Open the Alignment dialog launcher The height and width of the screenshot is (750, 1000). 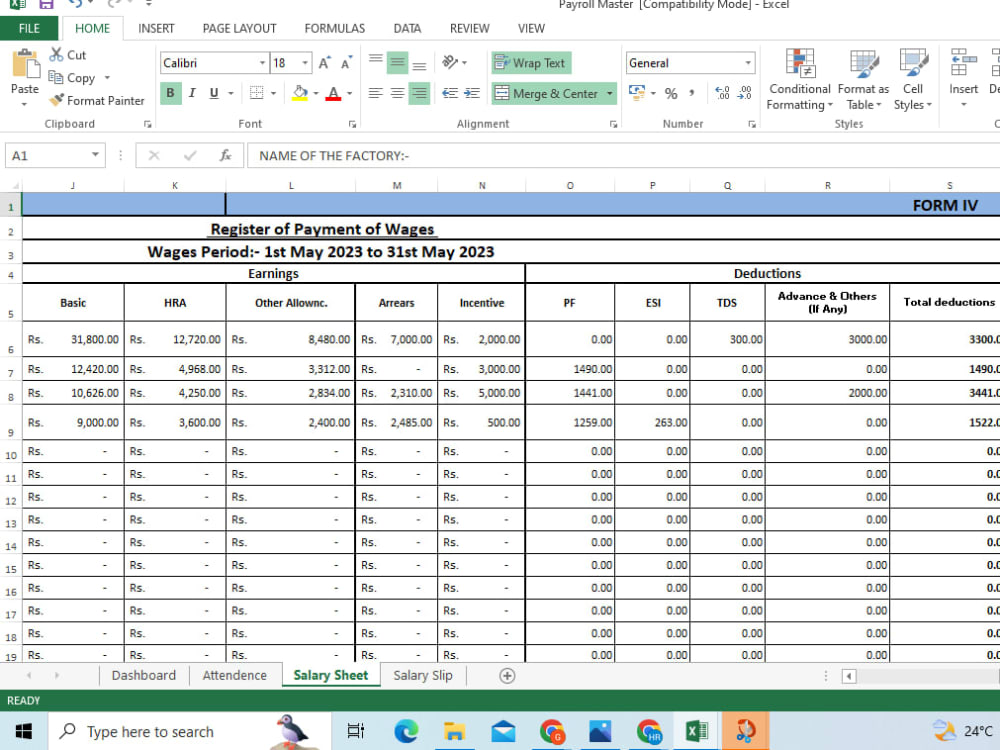[614, 124]
